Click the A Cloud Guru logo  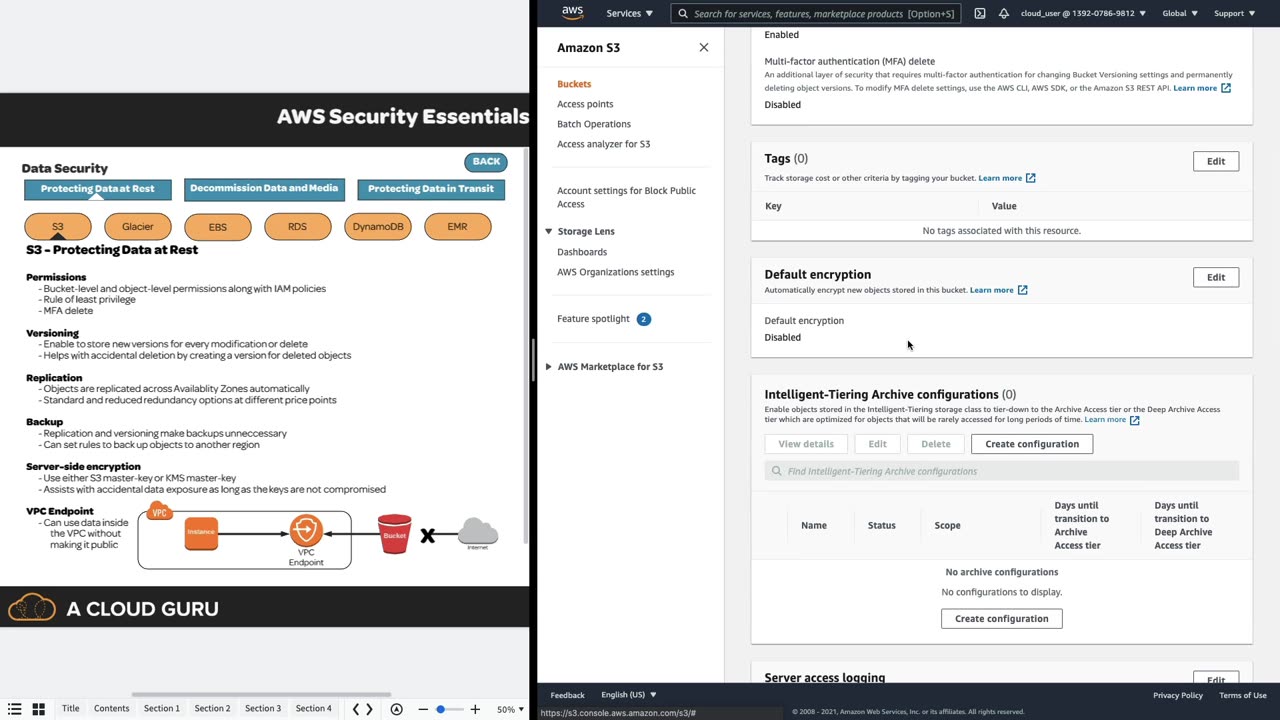tap(113, 608)
